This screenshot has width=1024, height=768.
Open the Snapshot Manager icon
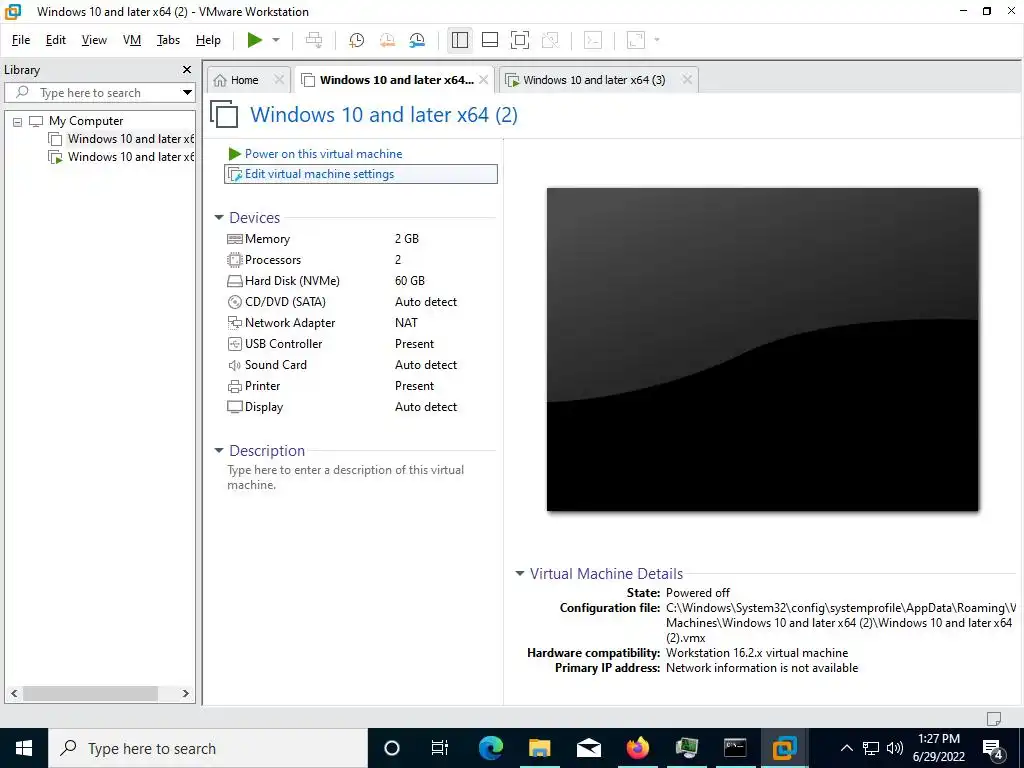coord(417,40)
